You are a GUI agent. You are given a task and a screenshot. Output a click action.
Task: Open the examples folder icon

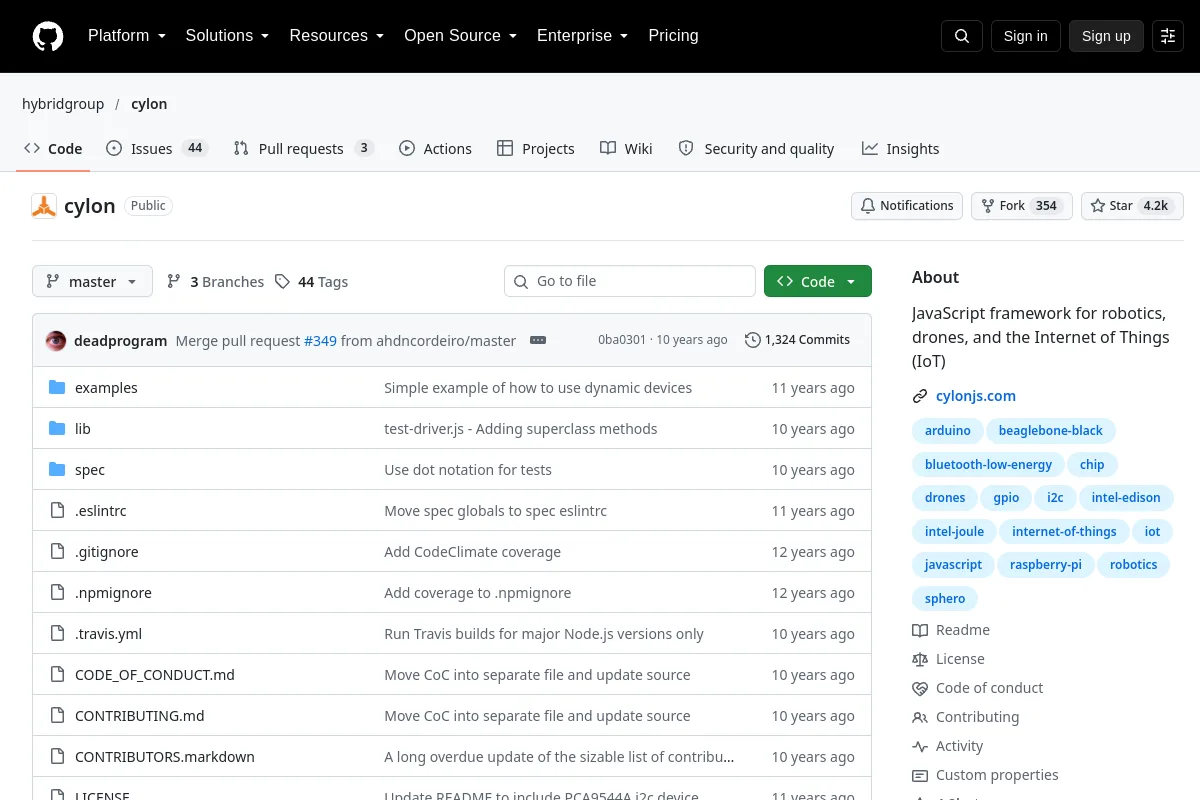[57, 388]
